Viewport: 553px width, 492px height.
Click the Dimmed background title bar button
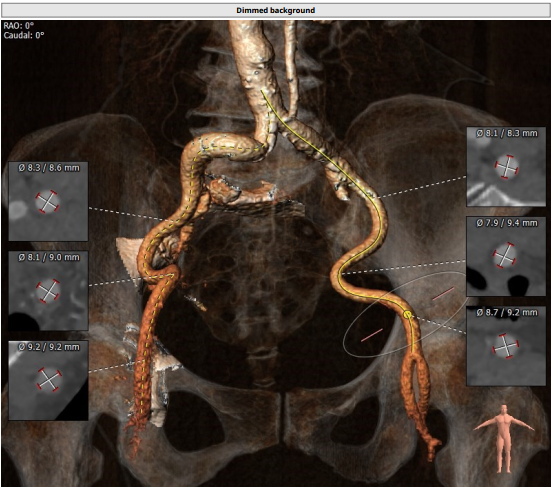(x=275, y=10)
